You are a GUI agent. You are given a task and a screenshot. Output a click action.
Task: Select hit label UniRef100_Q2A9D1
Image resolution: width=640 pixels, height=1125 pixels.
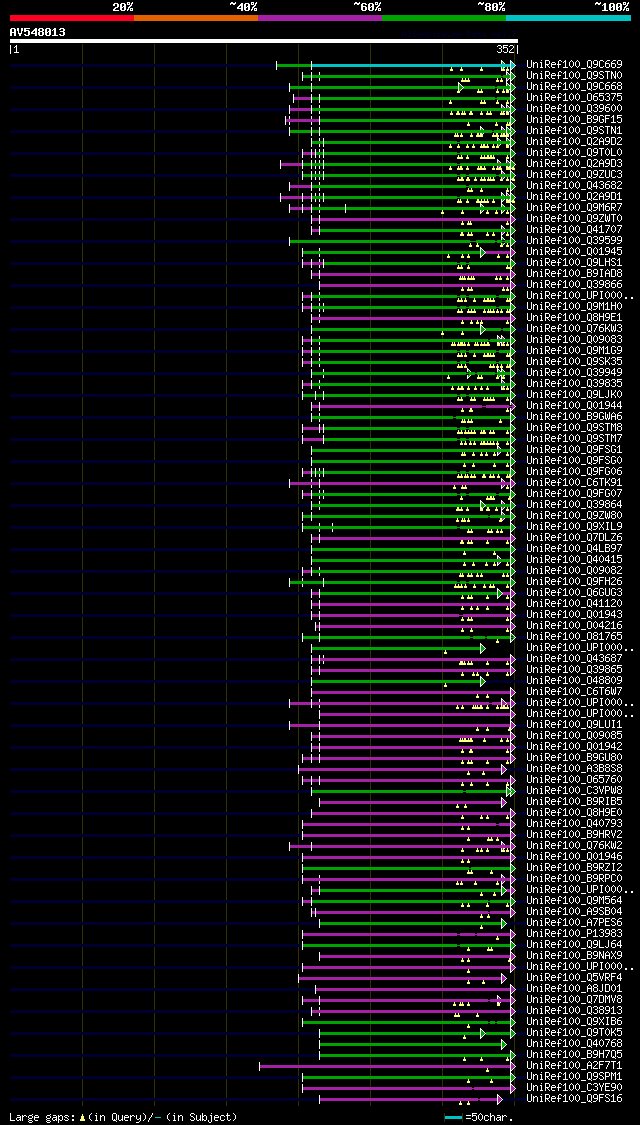pos(574,197)
